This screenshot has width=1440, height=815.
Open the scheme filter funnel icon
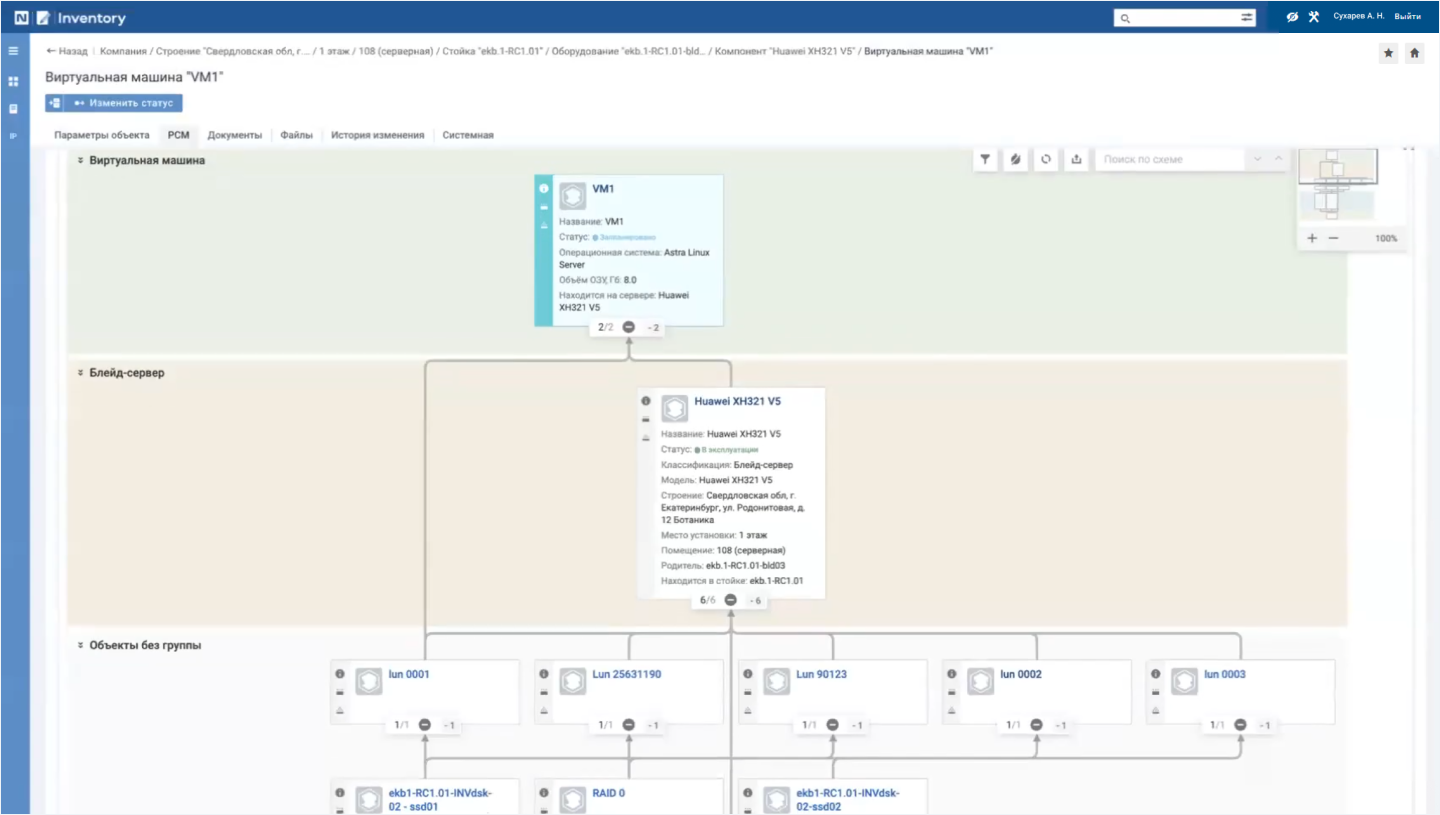985,159
